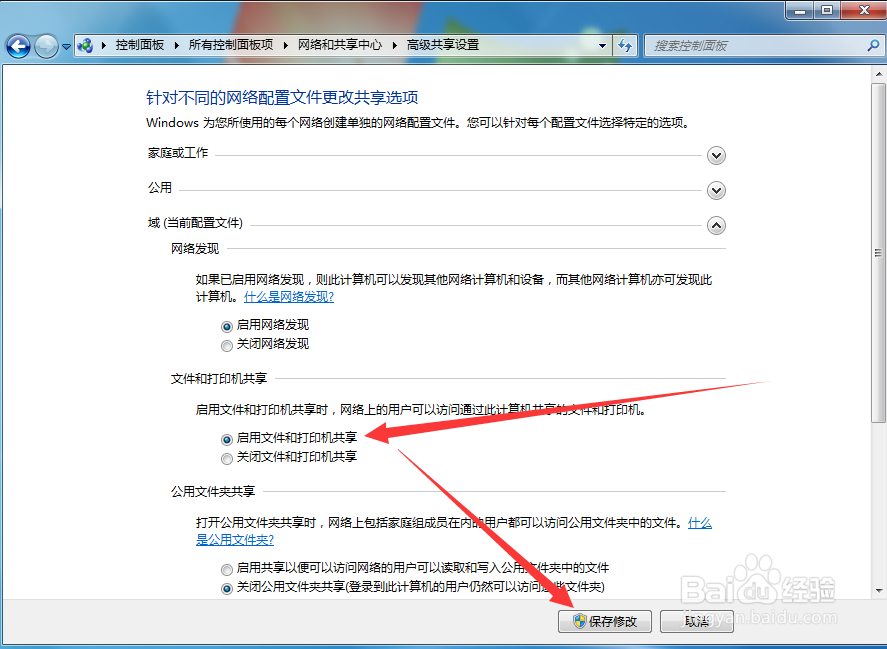Viewport: 887px width, 649px height.
Task: Click the magnifier icon in the search box
Action: [872, 45]
